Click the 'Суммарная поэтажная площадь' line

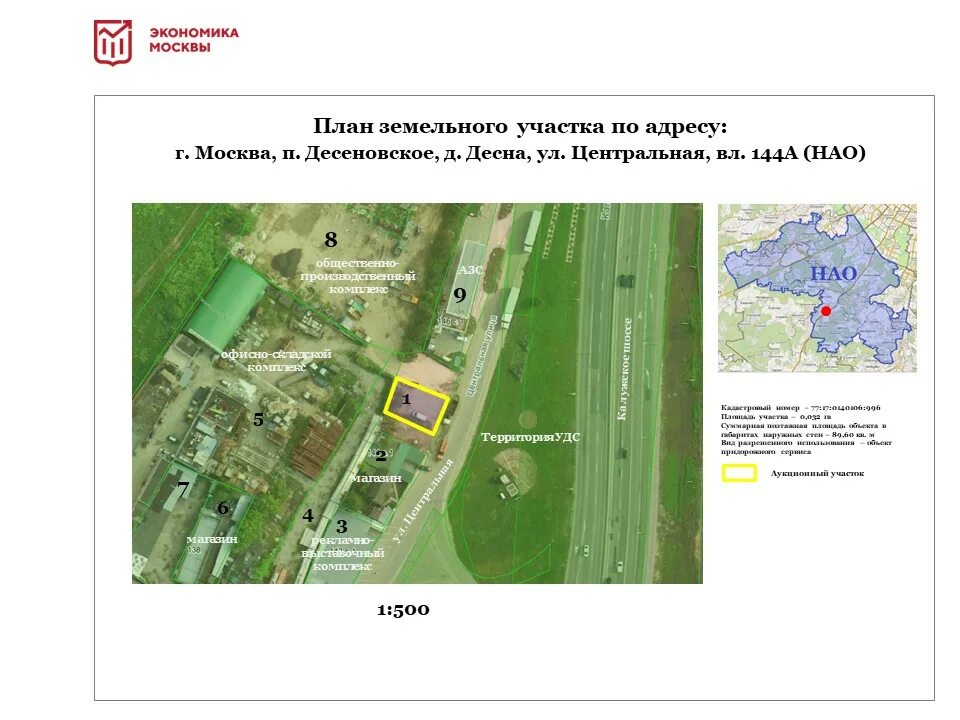tap(804, 430)
